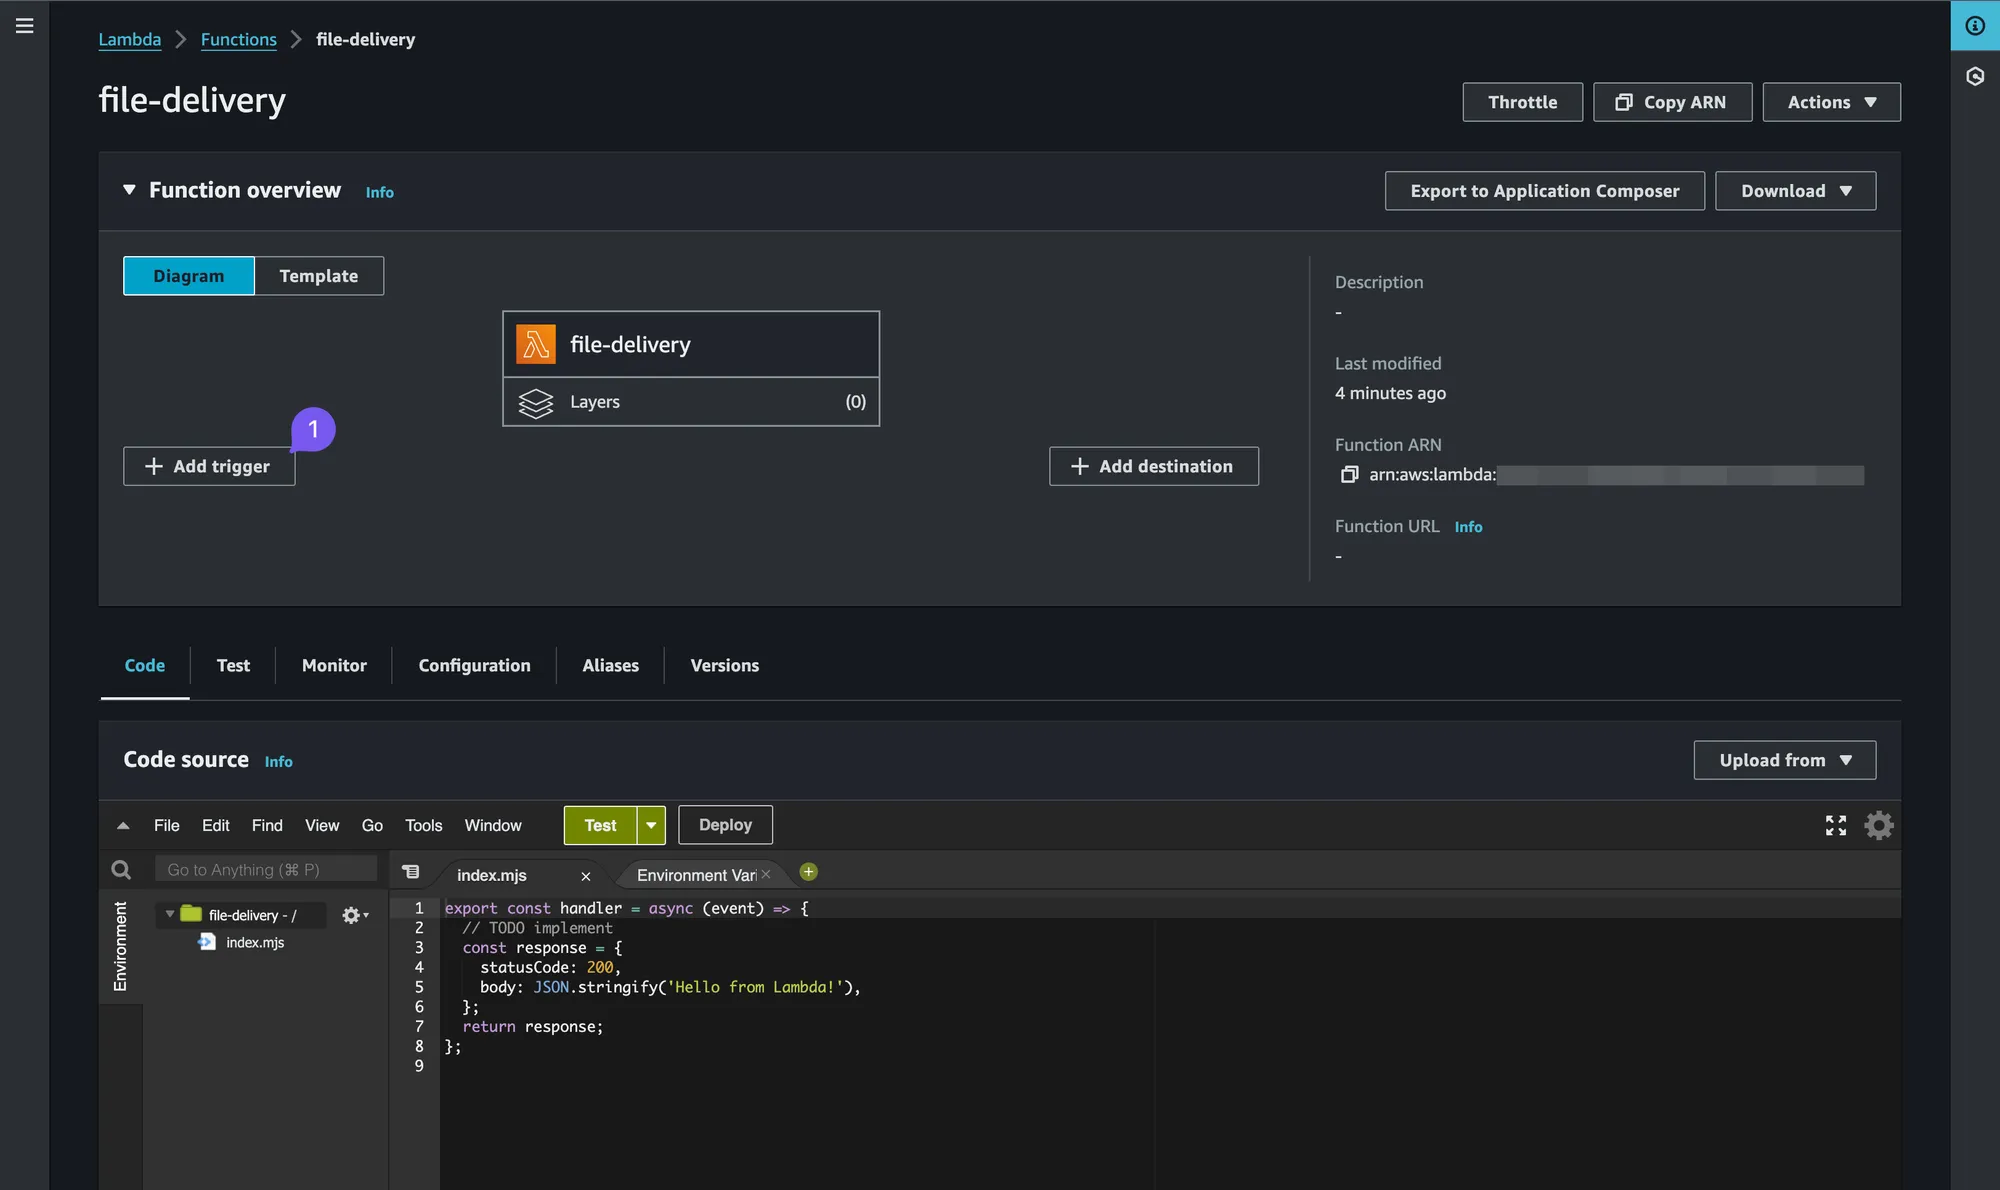
Task: Focus the Go to Anything search field
Action: click(x=266, y=870)
